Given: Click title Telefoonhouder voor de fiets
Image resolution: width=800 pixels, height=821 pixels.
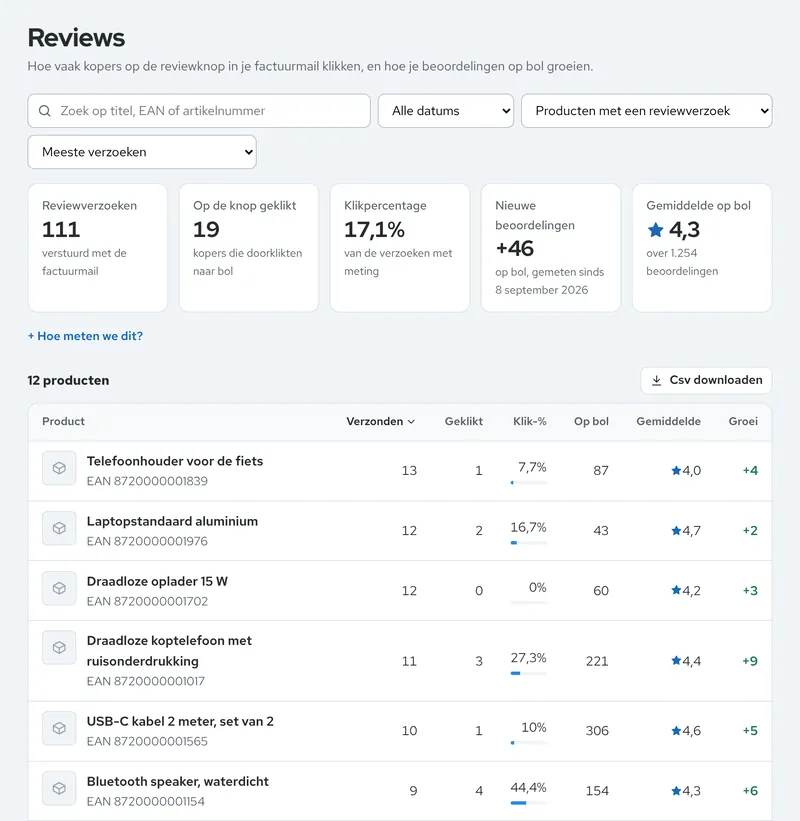Looking at the screenshot, I should point(175,461).
